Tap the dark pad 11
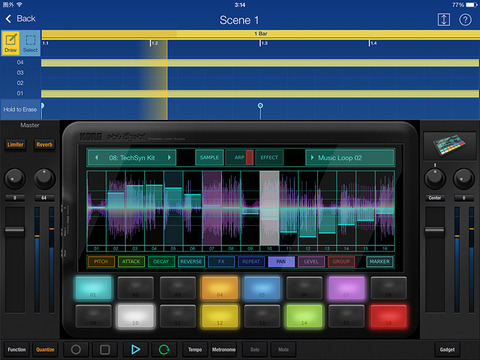This screenshot has height=360, width=480. pos(178,316)
